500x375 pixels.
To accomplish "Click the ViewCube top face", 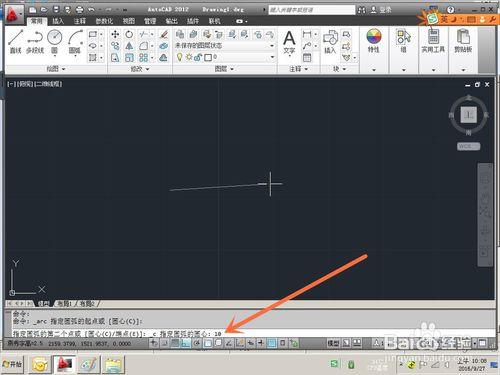I will point(469,115).
